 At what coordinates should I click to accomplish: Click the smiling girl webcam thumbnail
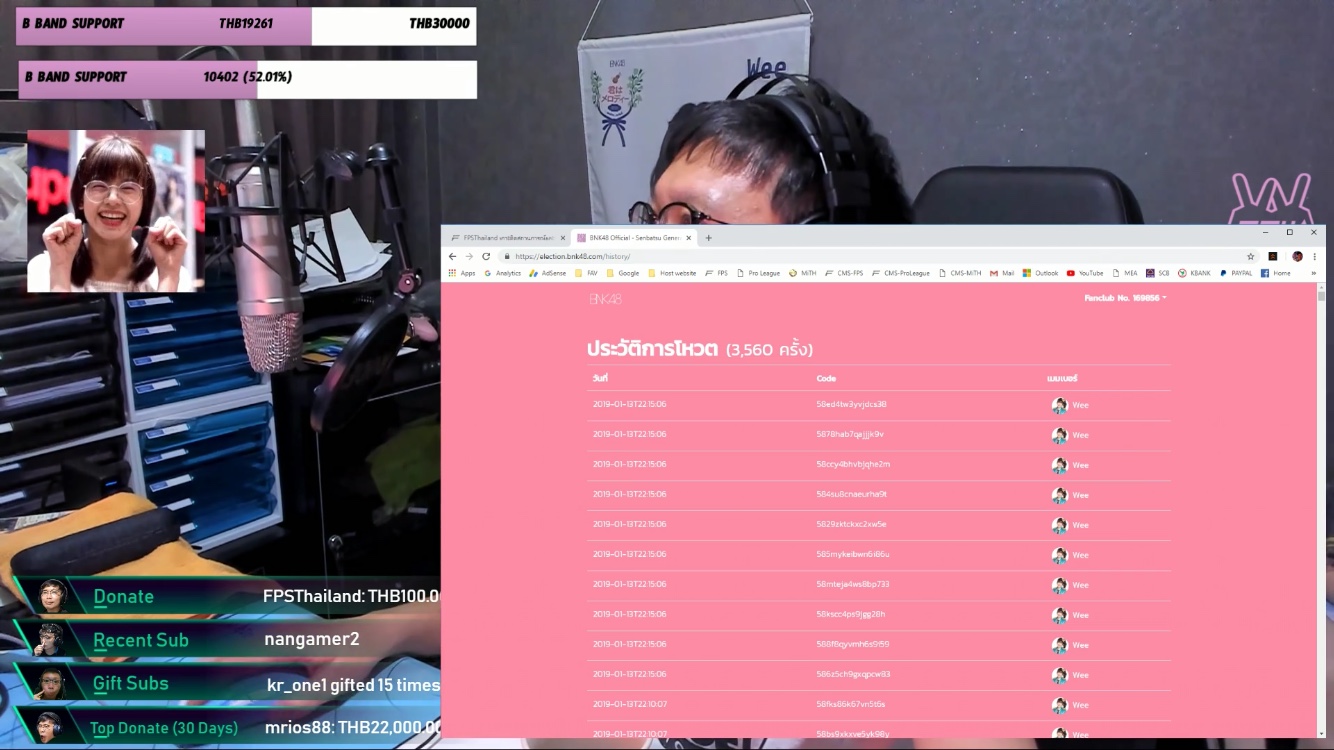(116, 211)
